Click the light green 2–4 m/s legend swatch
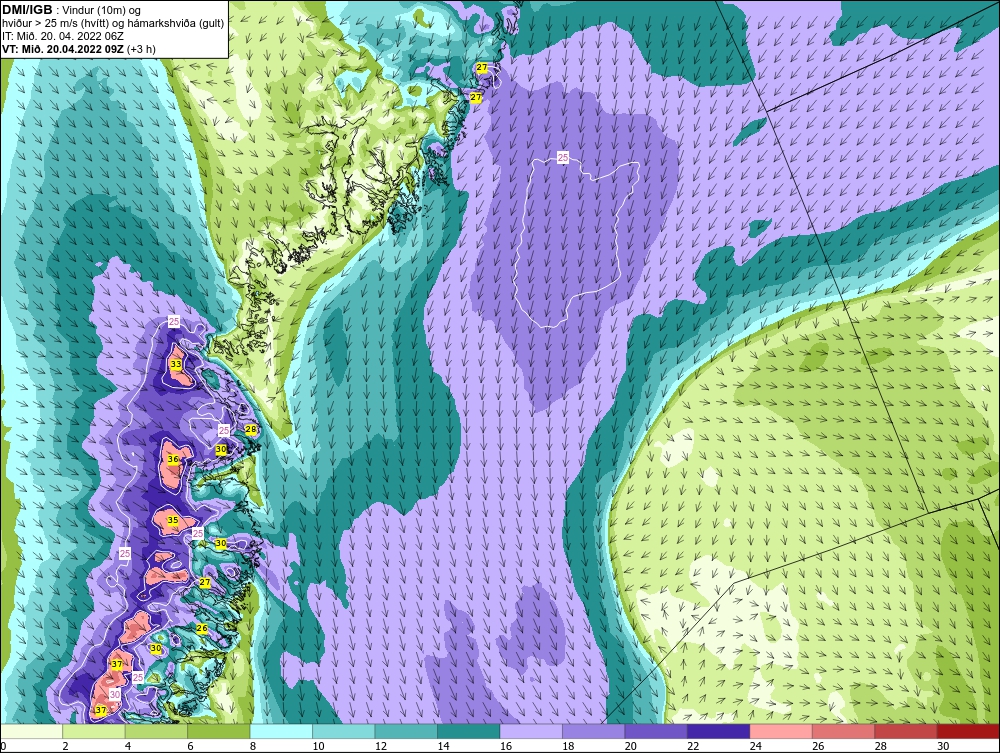 (x=94, y=731)
